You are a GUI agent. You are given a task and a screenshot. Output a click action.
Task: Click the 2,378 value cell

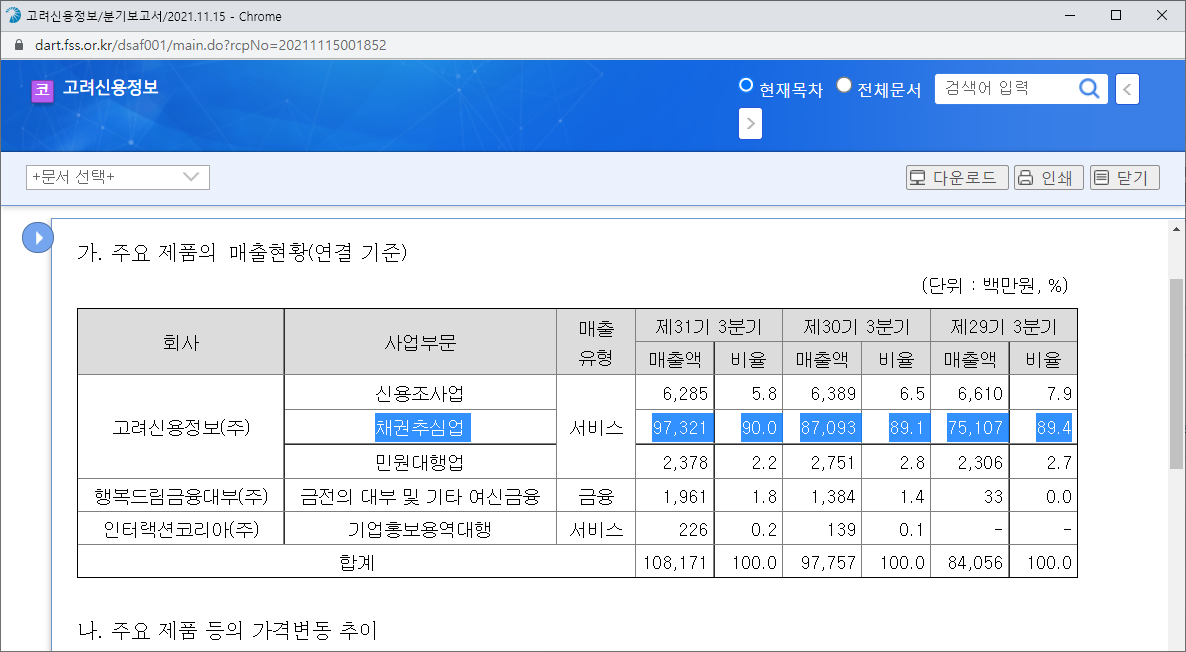675,462
